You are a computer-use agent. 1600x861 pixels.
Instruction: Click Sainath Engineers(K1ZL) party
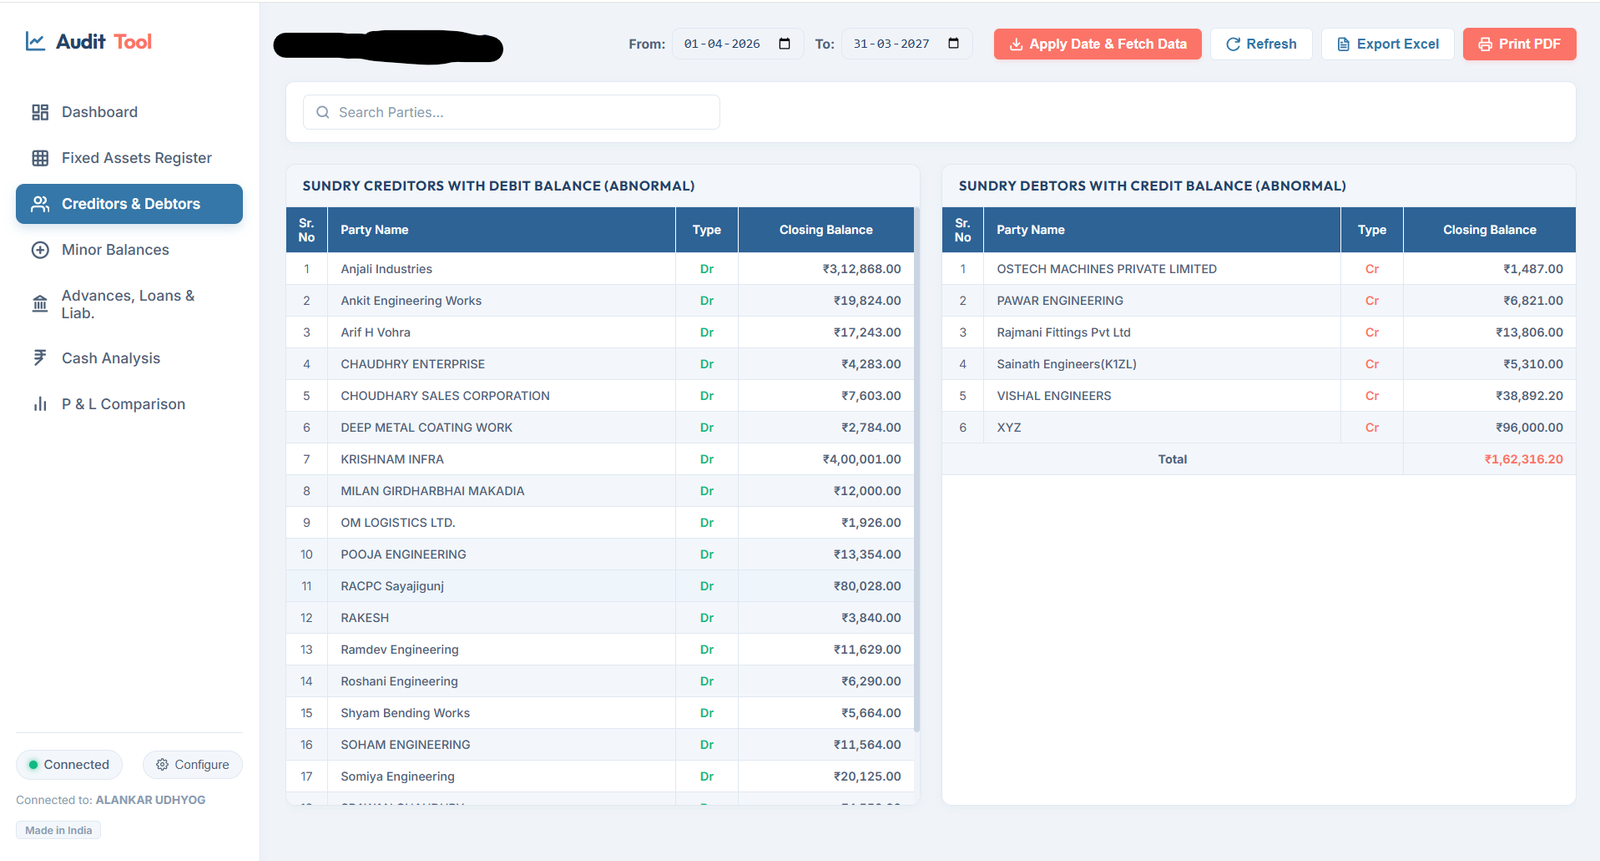tap(1067, 364)
